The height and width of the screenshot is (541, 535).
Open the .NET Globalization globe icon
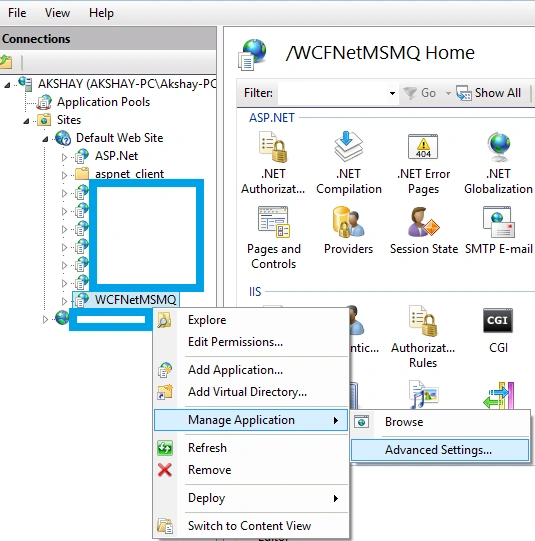498,147
